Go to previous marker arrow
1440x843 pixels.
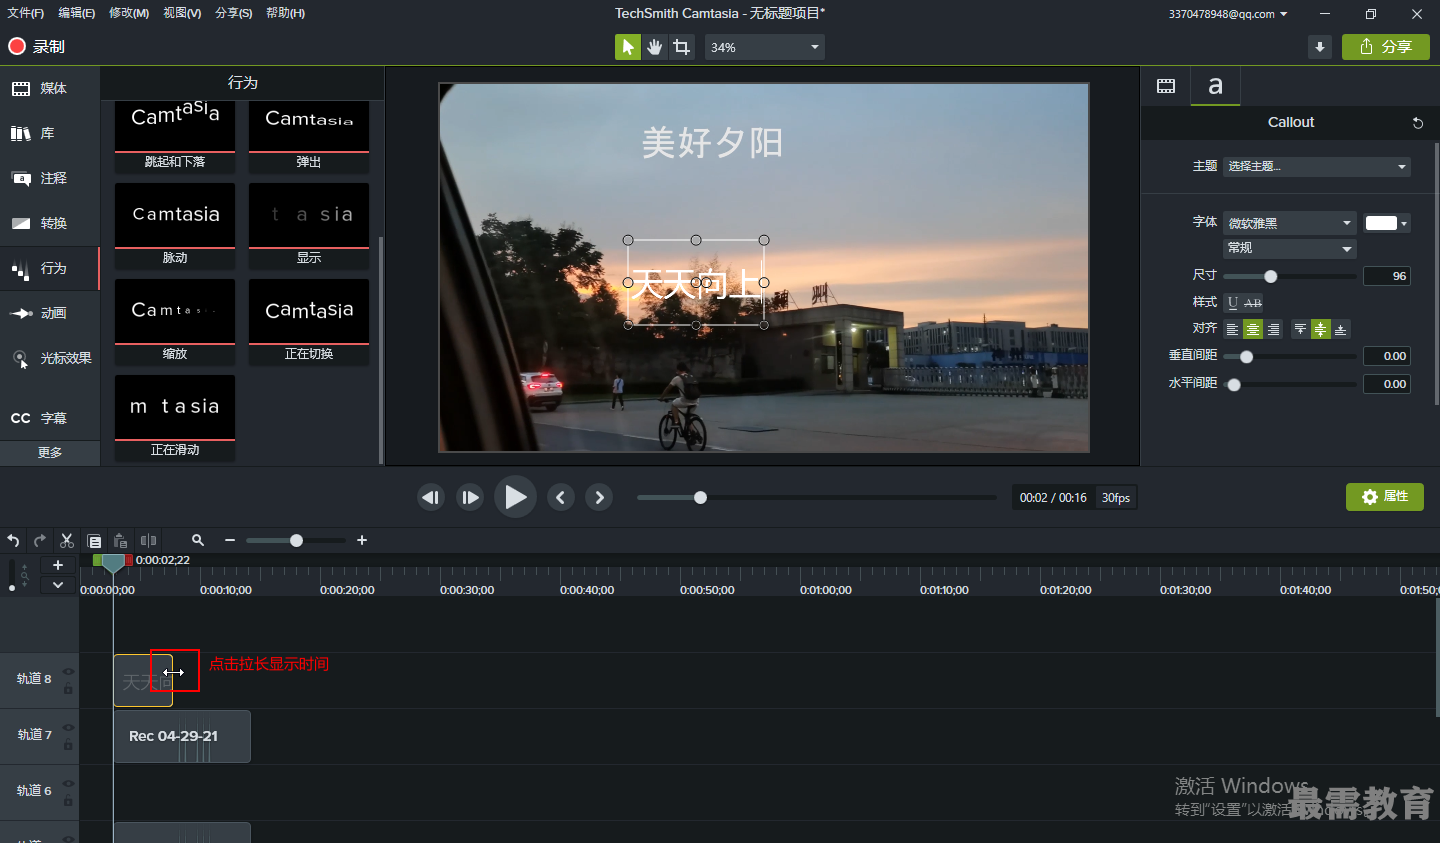click(561, 497)
